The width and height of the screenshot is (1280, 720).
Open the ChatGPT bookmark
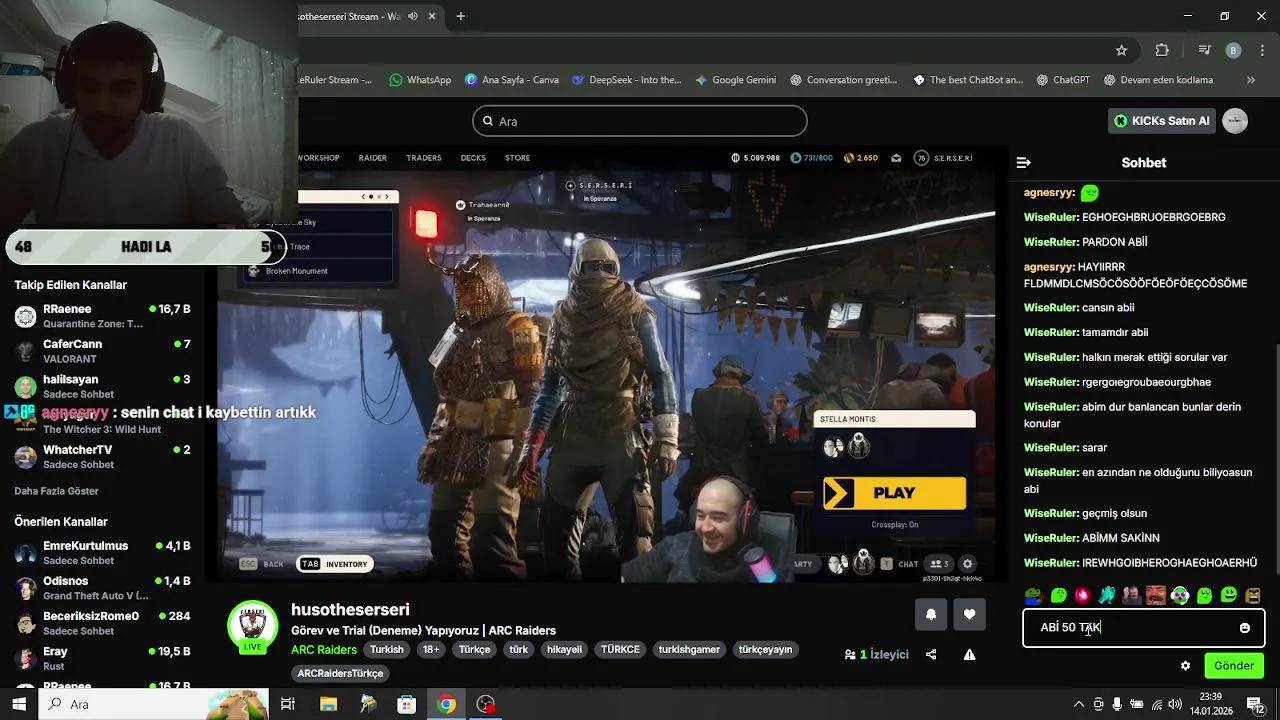1063,80
